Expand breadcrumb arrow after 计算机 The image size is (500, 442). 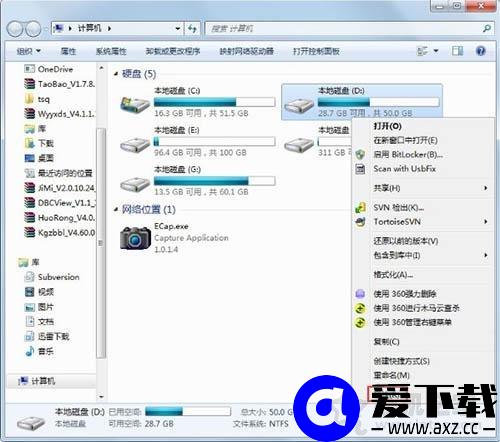pyautogui.click(x=109, y=29)
